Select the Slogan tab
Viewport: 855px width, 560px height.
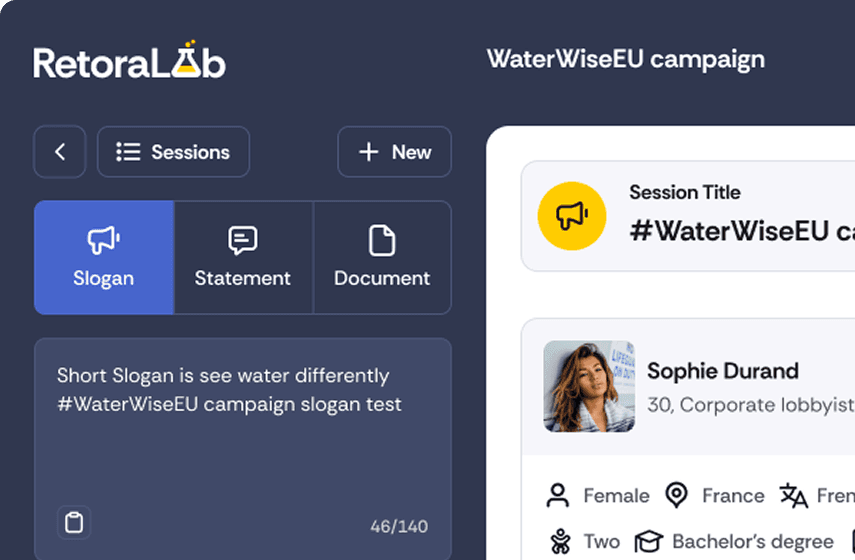click(104, 258)
